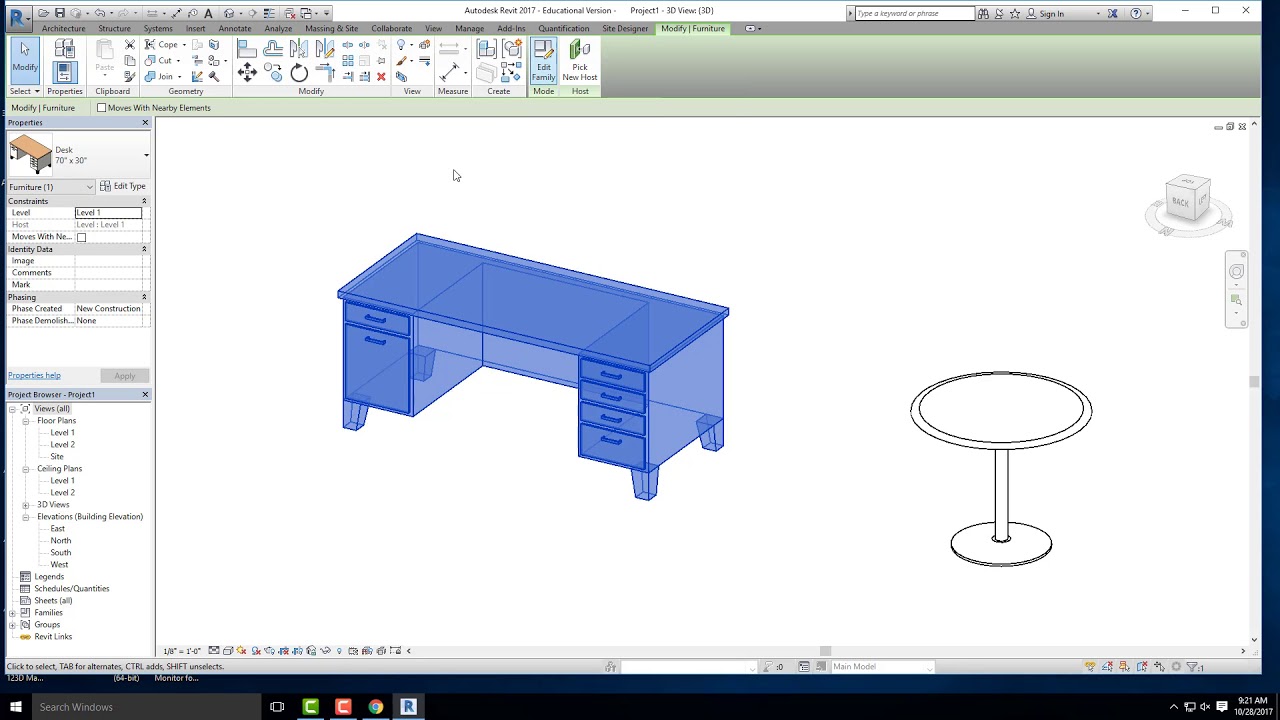Image resolution: width=1280 pixels, height=720 pixels.
Task: Collapse the Phasing section
Action: [x=144, y=297]
